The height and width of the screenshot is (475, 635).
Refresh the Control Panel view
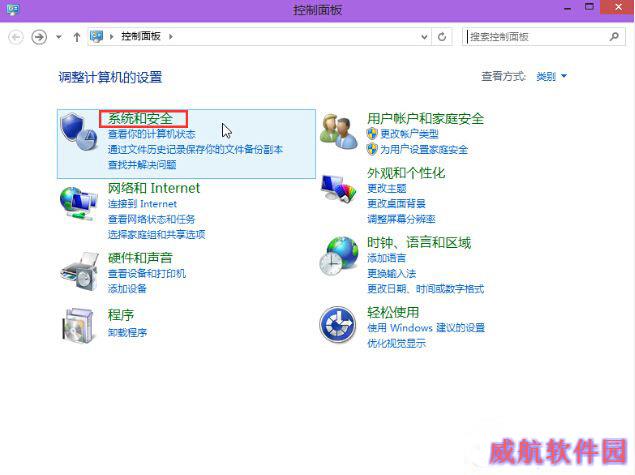pyautogui.click(x=442, y=37)
